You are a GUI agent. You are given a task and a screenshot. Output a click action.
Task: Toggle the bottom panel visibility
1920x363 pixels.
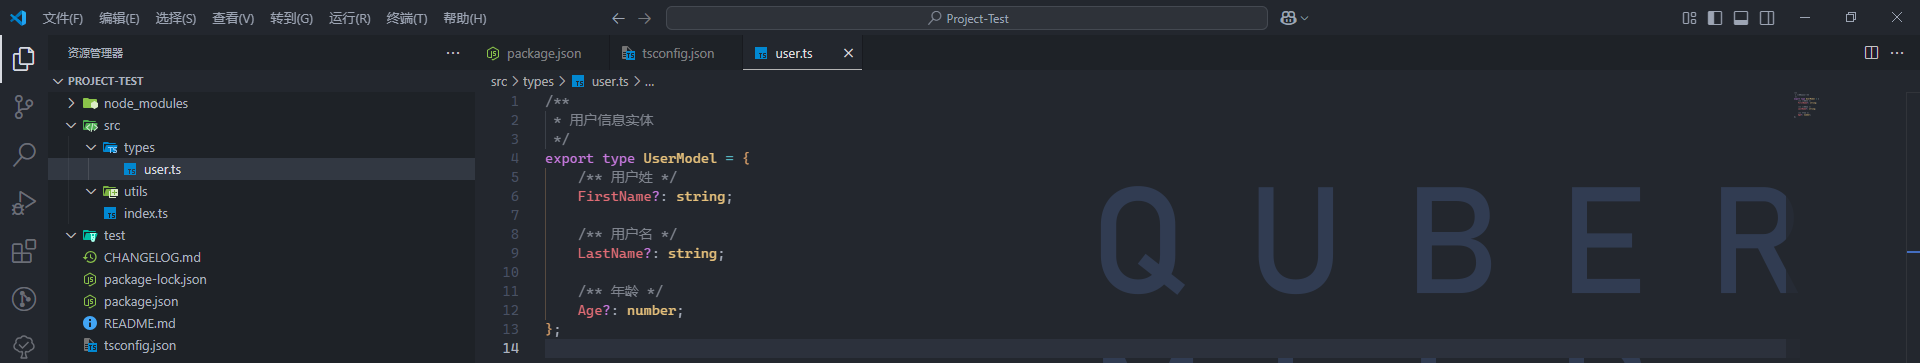1741,18
